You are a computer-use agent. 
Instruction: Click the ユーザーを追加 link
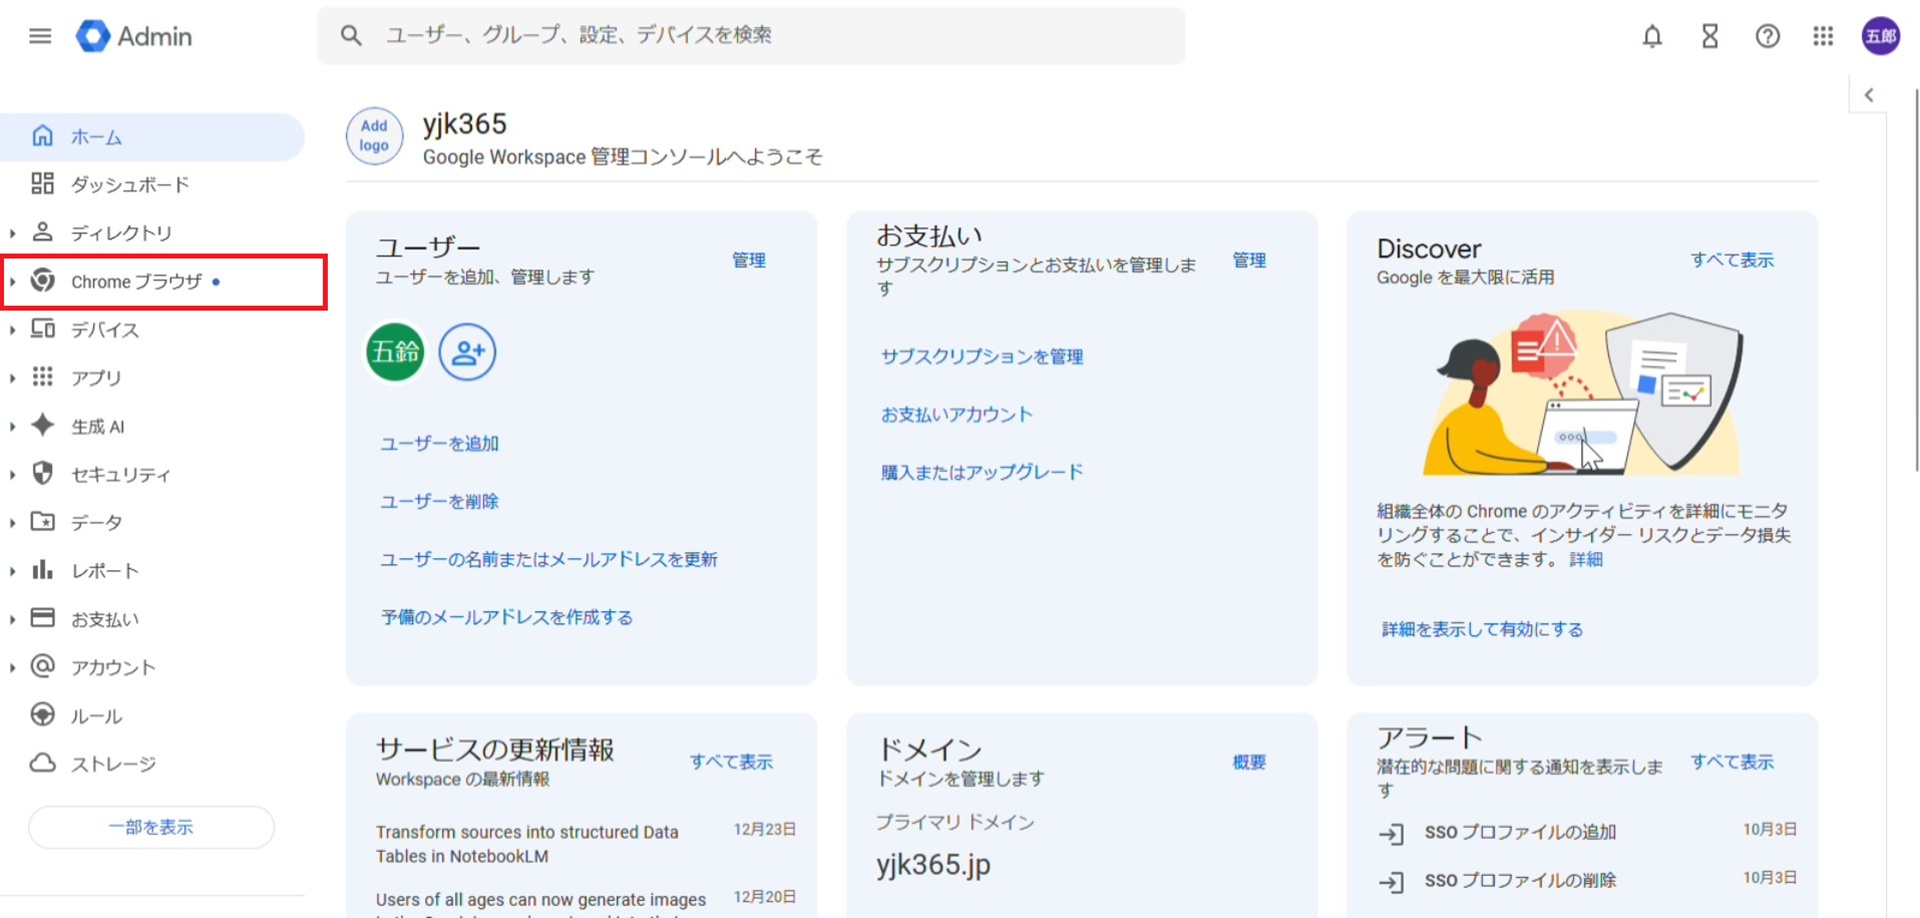click(x=439, y=443)
